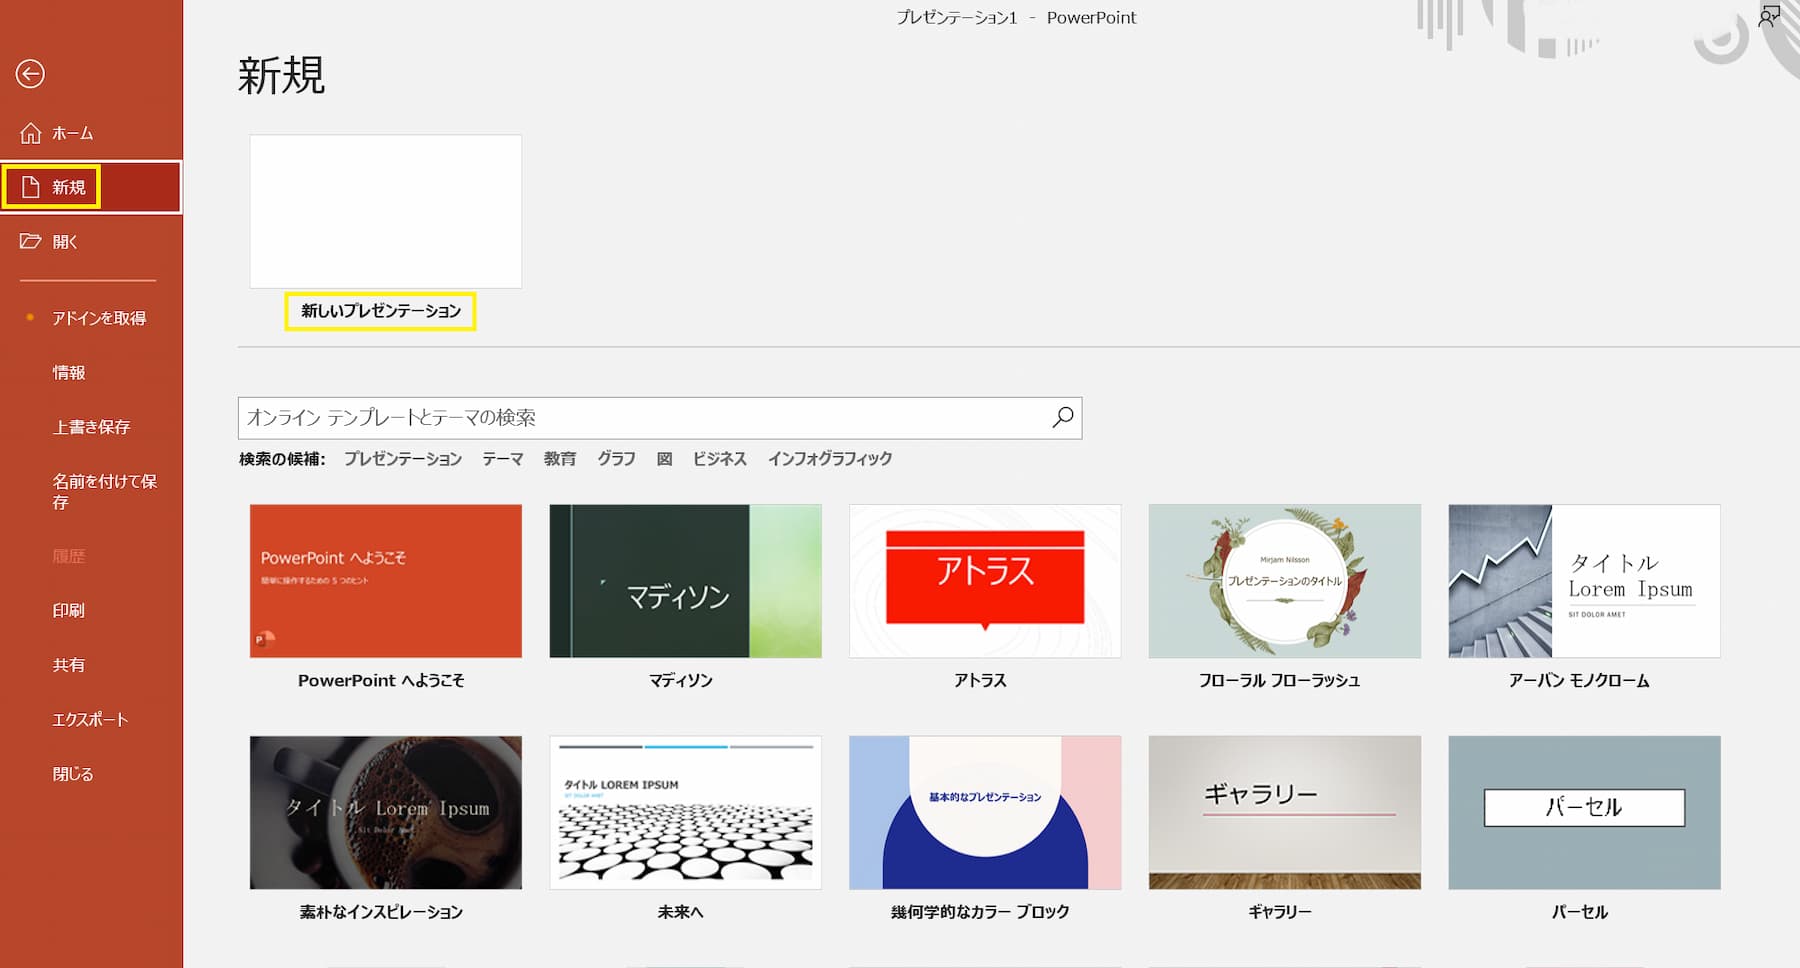Click the パーセル caption below thumbnail
The height and width of the screenshot is (968, 1800).
click(x=1580, y=912)
